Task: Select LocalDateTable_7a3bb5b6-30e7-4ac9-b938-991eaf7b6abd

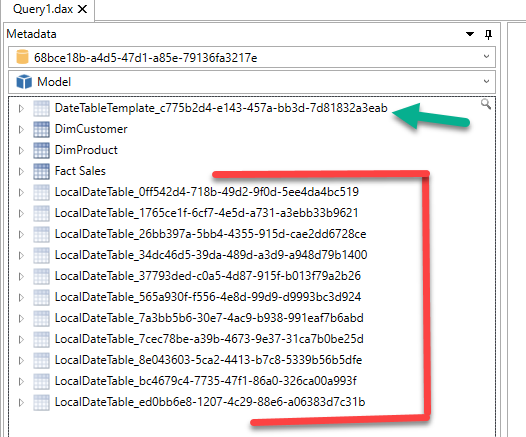Action: 209,318
